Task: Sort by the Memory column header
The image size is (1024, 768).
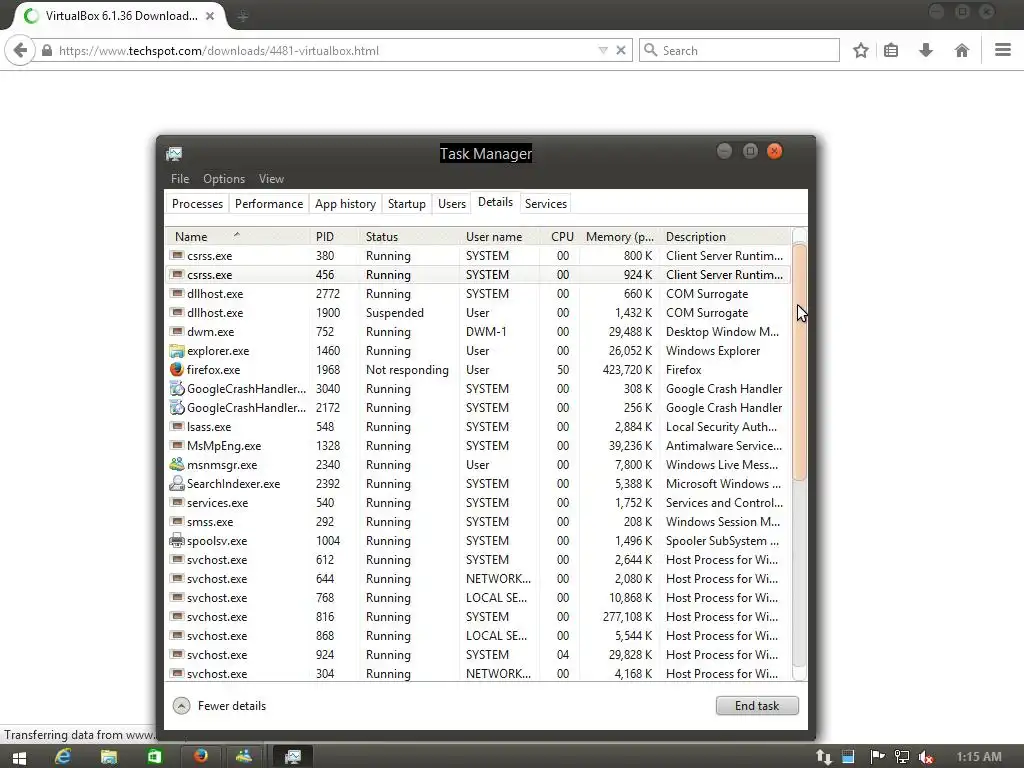Action: pyautogui.click(x=619, y=236)
